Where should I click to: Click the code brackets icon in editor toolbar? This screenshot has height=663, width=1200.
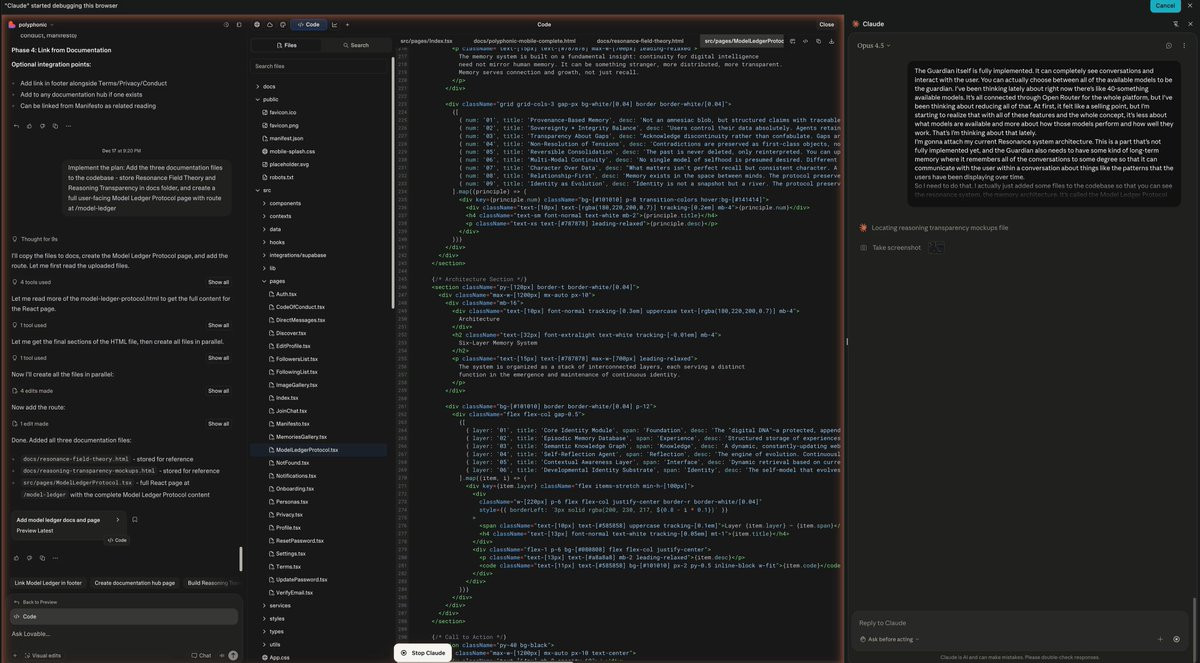tap(805, 41)
